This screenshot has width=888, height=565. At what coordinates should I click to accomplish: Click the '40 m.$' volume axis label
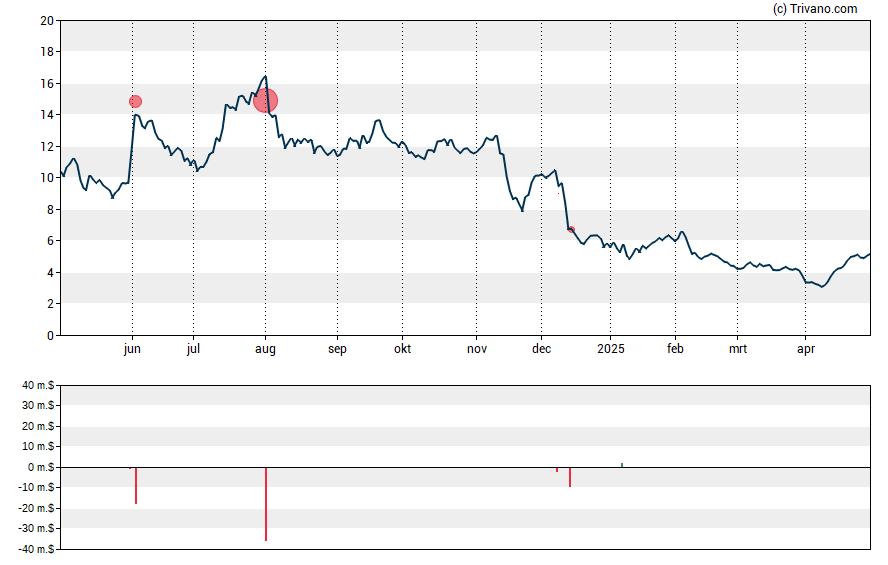pos(38,386)
